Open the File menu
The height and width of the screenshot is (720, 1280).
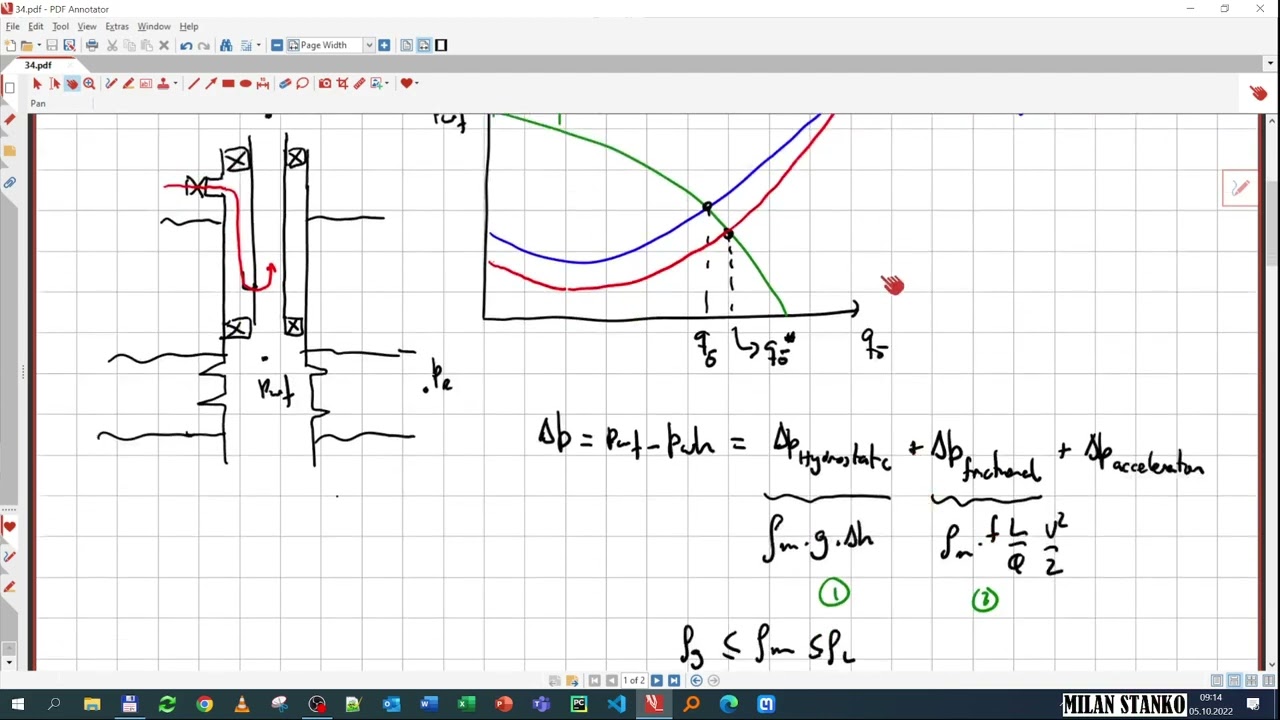click(x=12, y=26)
